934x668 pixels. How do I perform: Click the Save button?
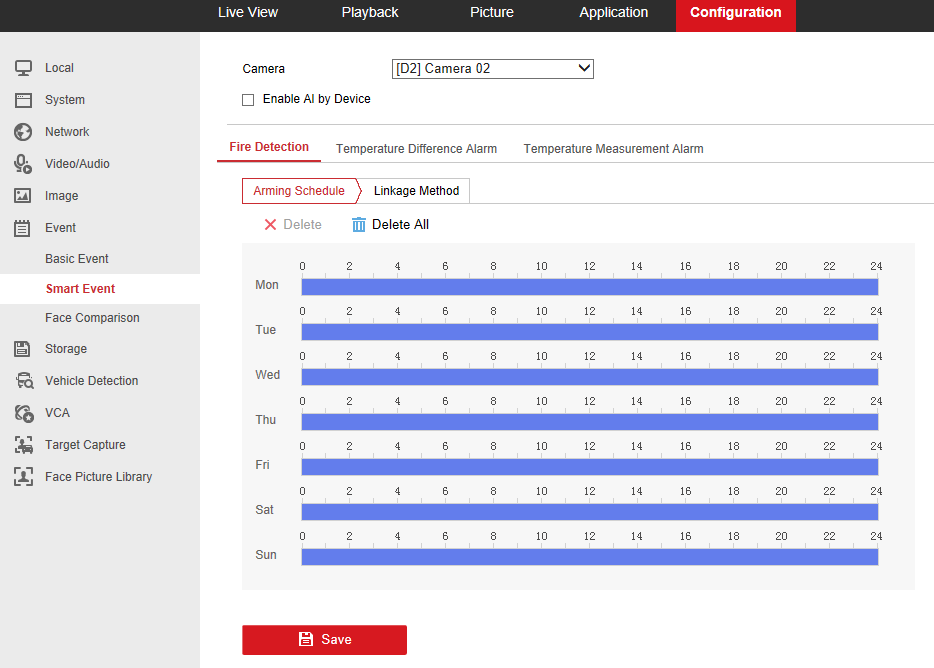pos(325,639)
